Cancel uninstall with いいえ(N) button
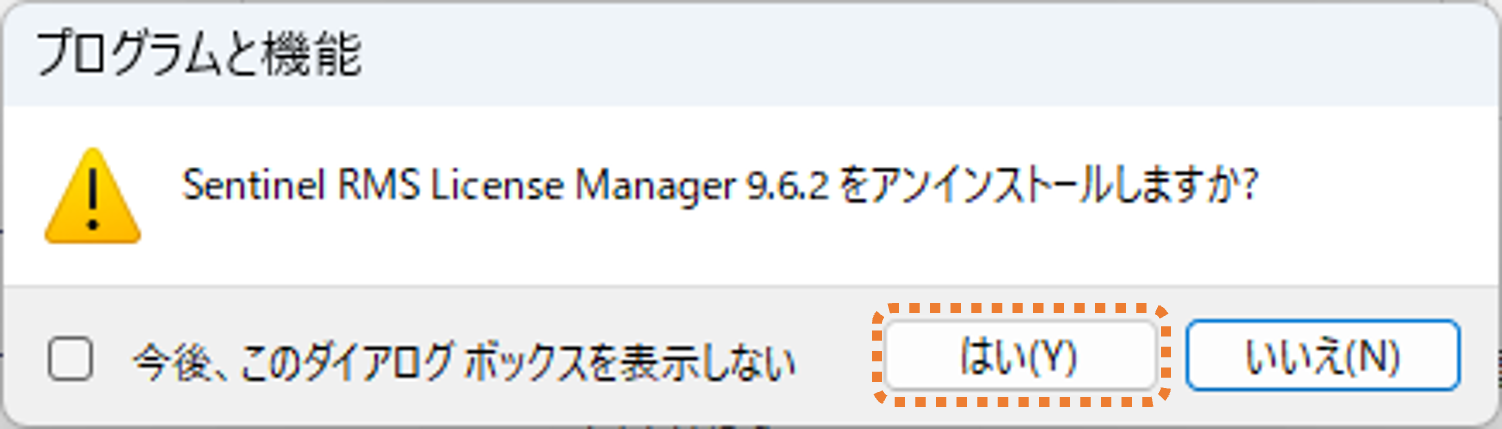Screen dimensions: 1502x429 pos(1323,356)
